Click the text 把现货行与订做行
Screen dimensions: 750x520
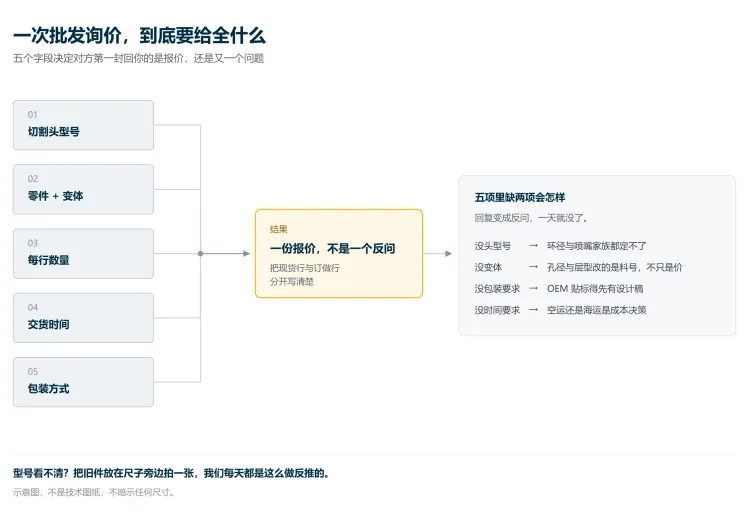305,268
